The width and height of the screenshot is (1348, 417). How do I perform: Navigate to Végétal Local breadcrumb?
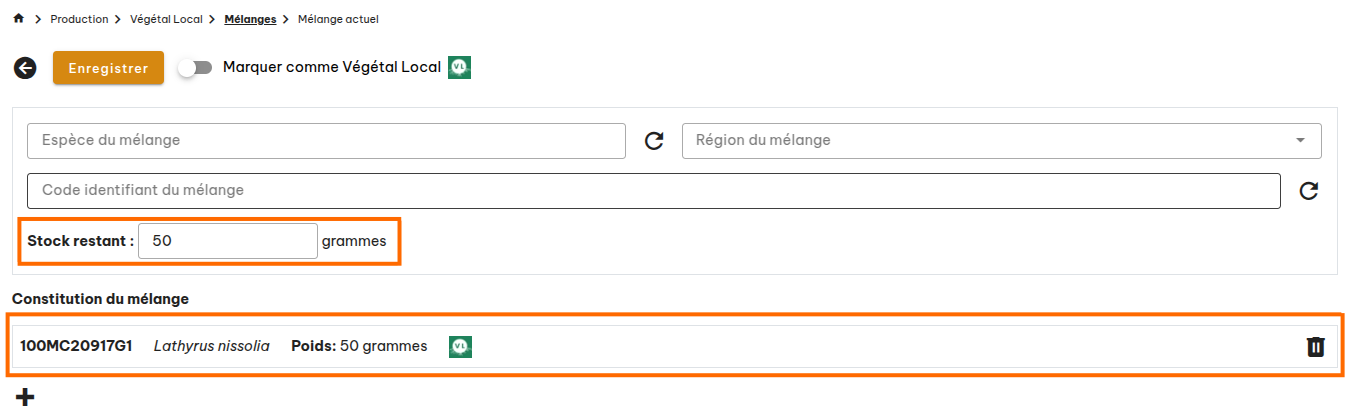[x=166, y=19]
